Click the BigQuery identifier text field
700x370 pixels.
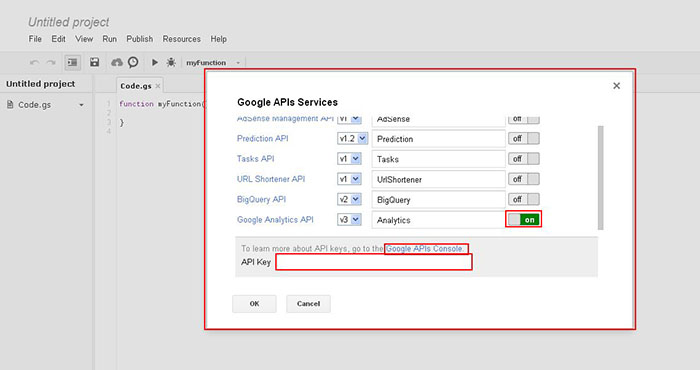(438, 200)
